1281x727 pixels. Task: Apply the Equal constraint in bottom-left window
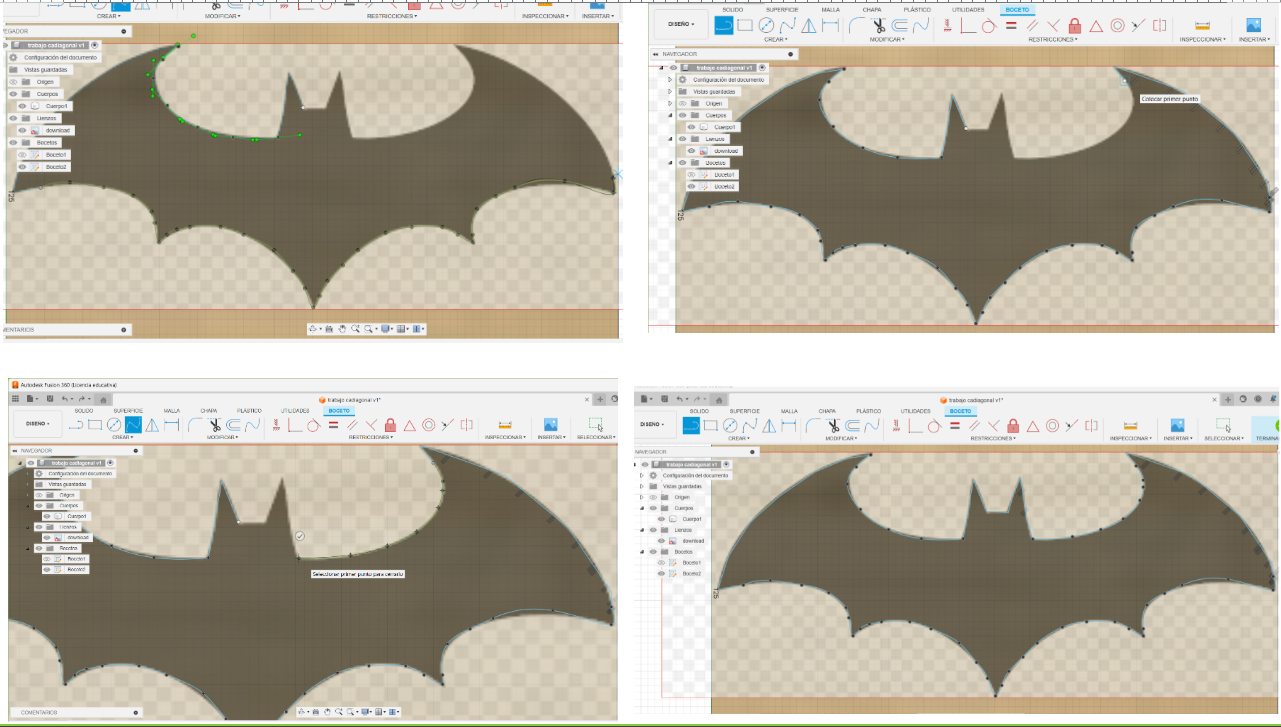click(x=333, y=425)
